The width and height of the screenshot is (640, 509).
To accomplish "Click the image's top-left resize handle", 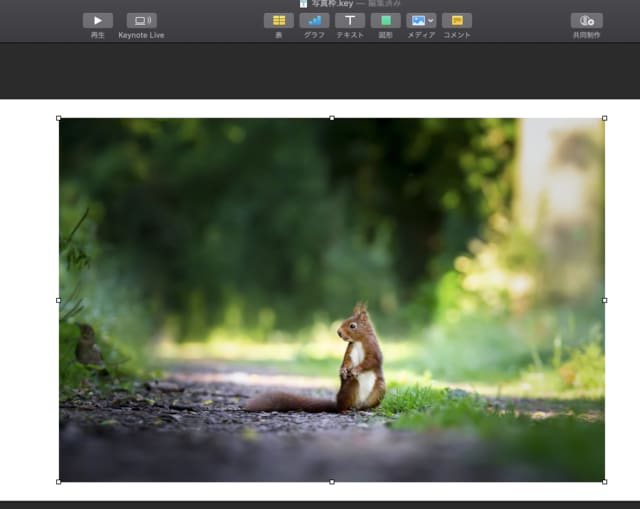I will point(59,118).
